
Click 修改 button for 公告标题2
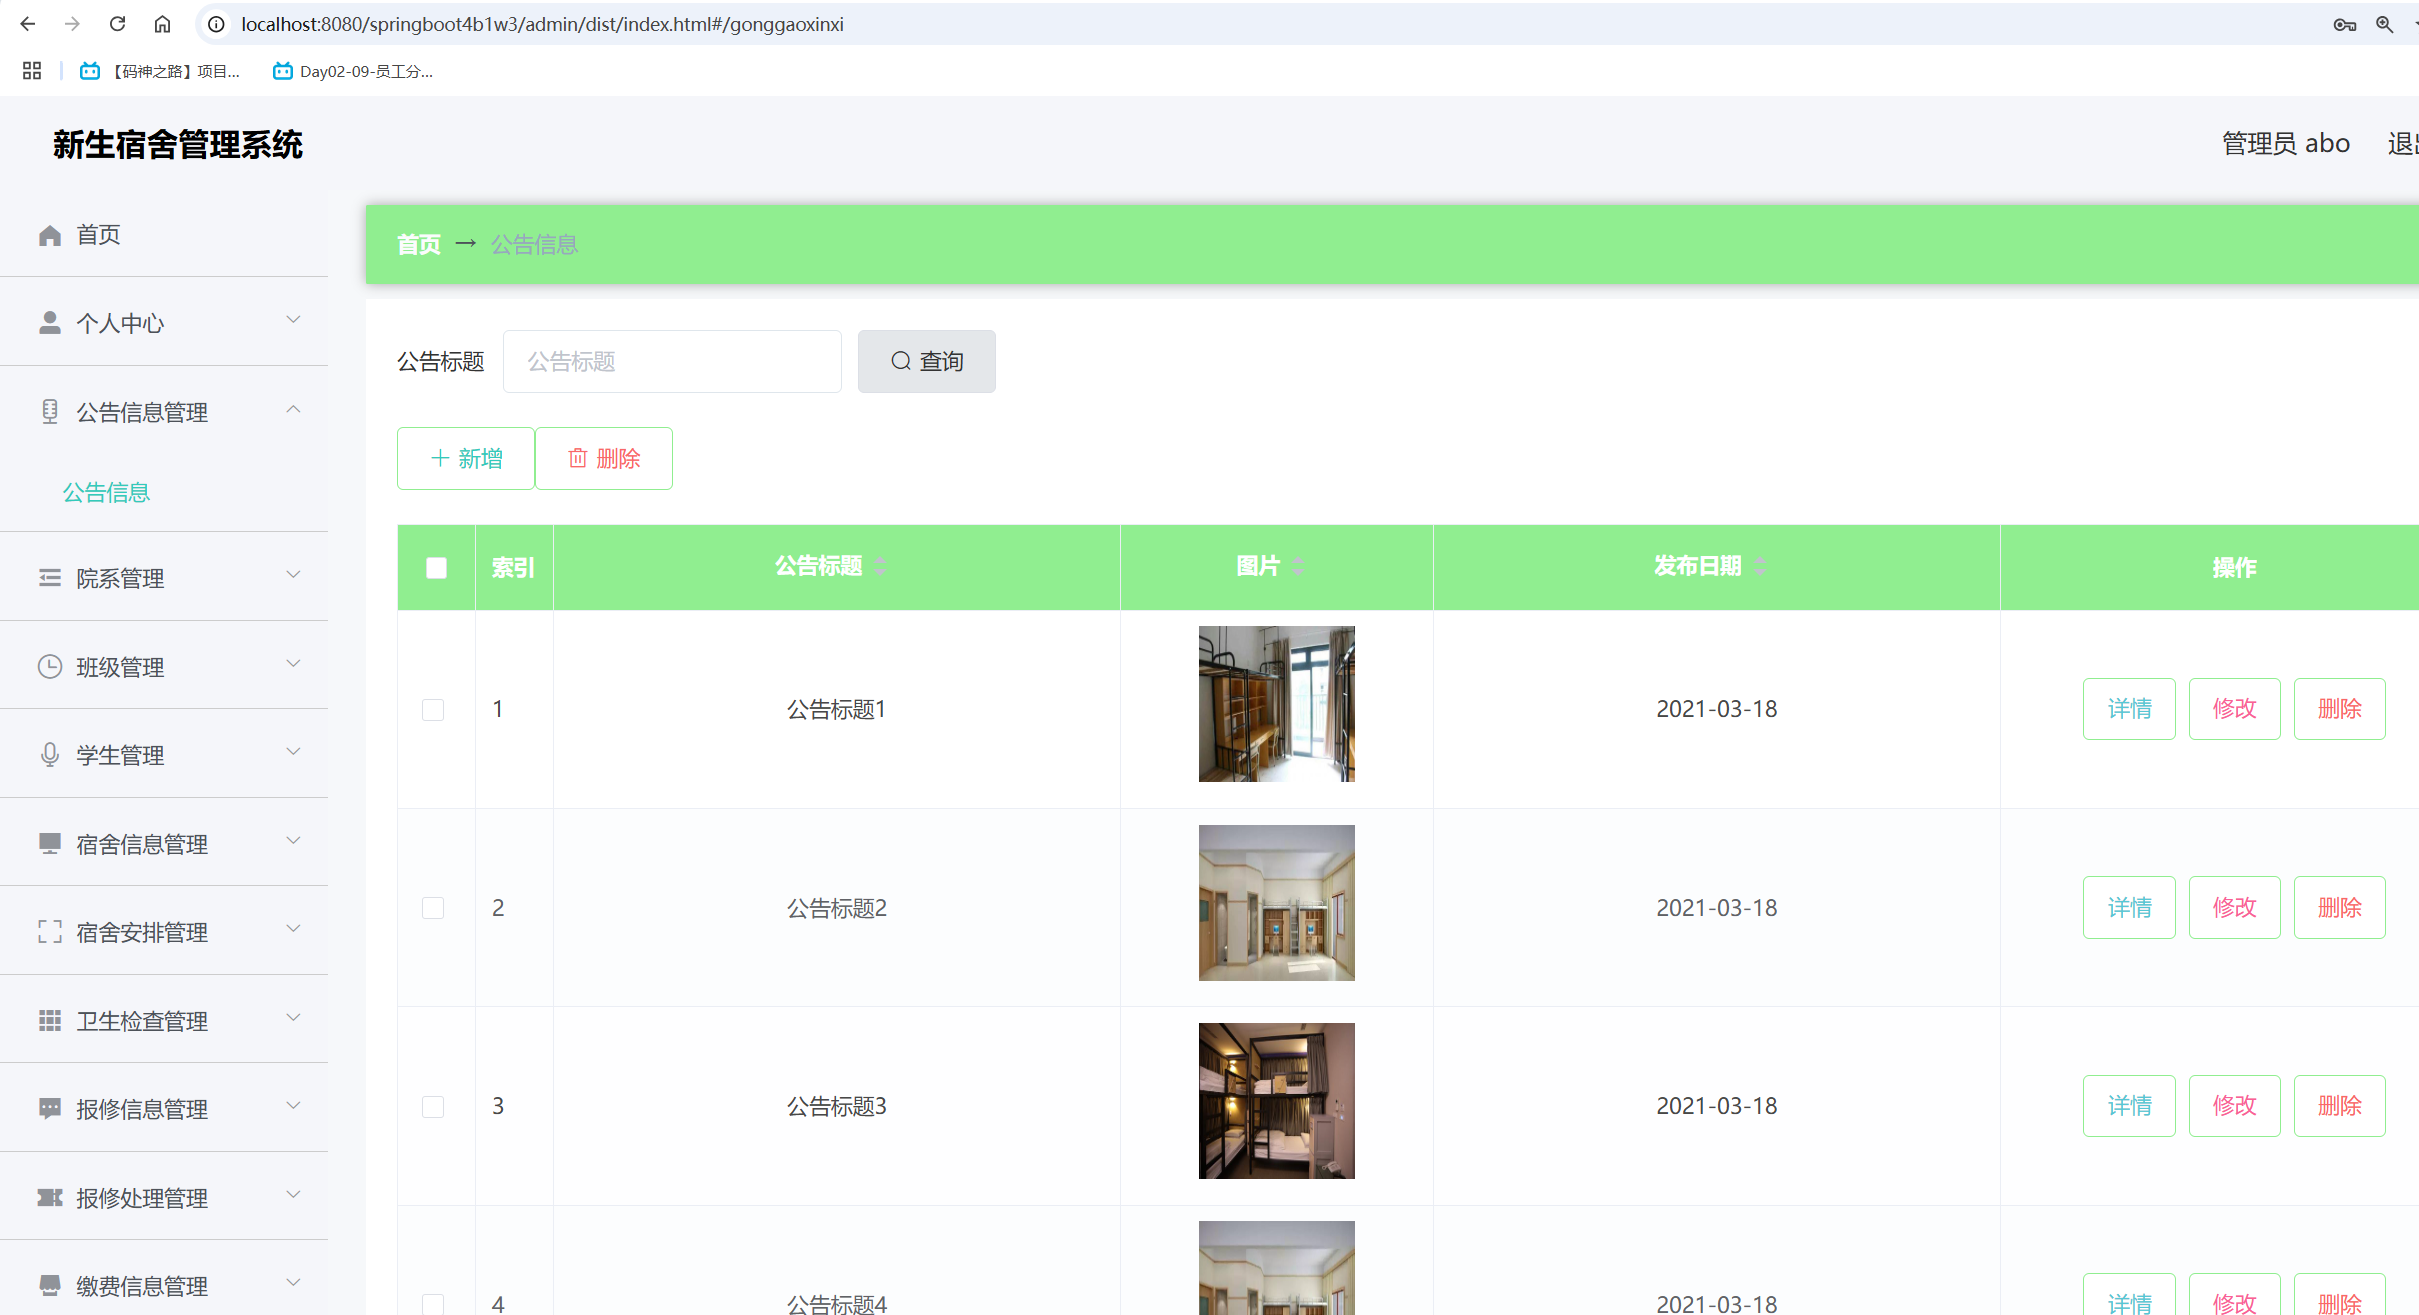tap(2234, 908)
